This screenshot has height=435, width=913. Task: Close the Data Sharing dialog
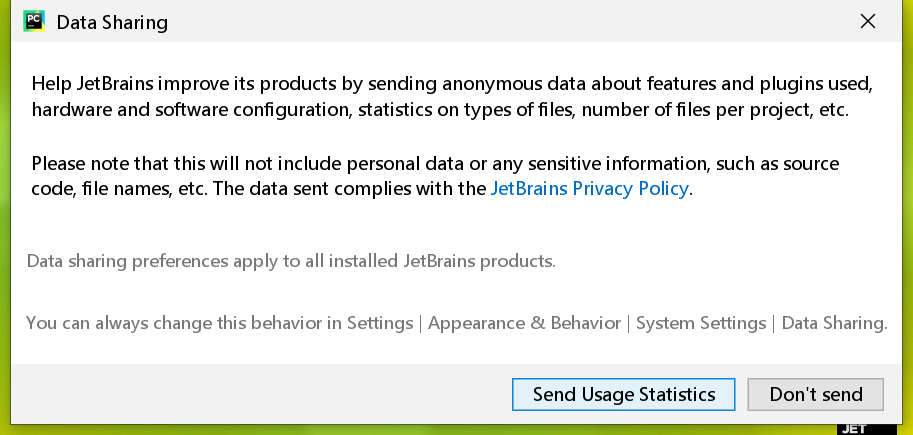[867, 21]
